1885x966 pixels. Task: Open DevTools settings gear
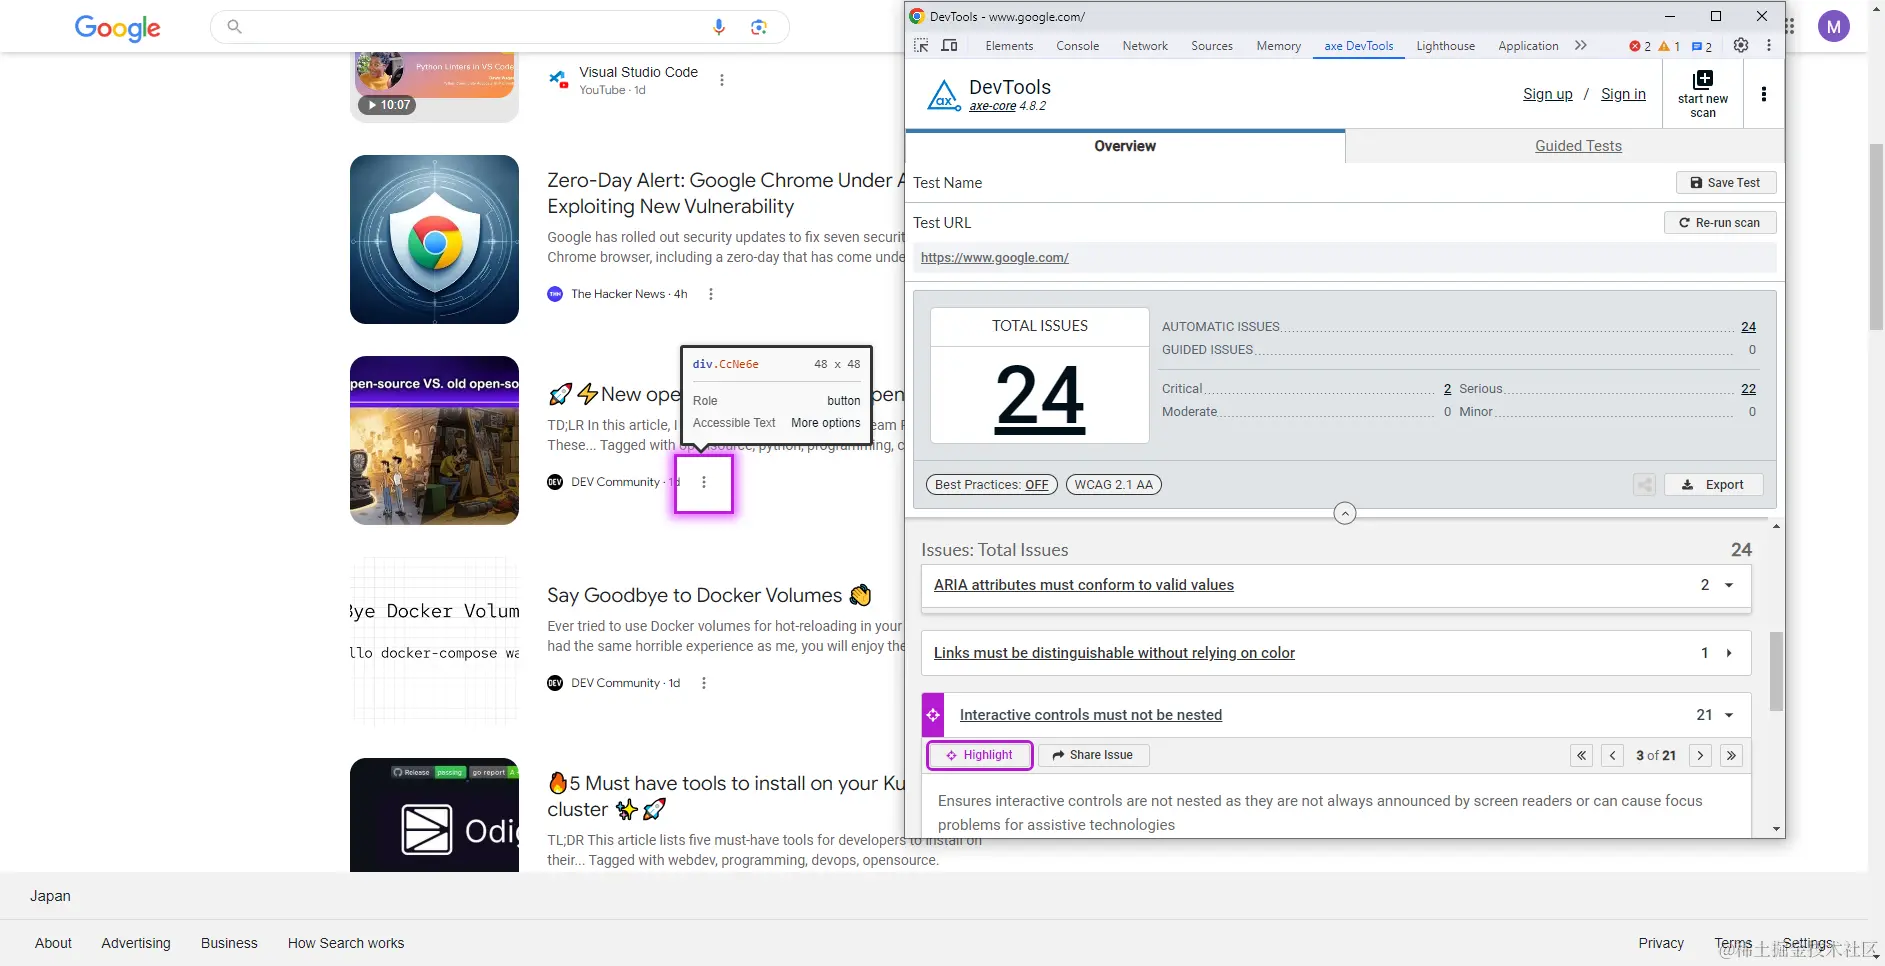[x=1741, y=46]
